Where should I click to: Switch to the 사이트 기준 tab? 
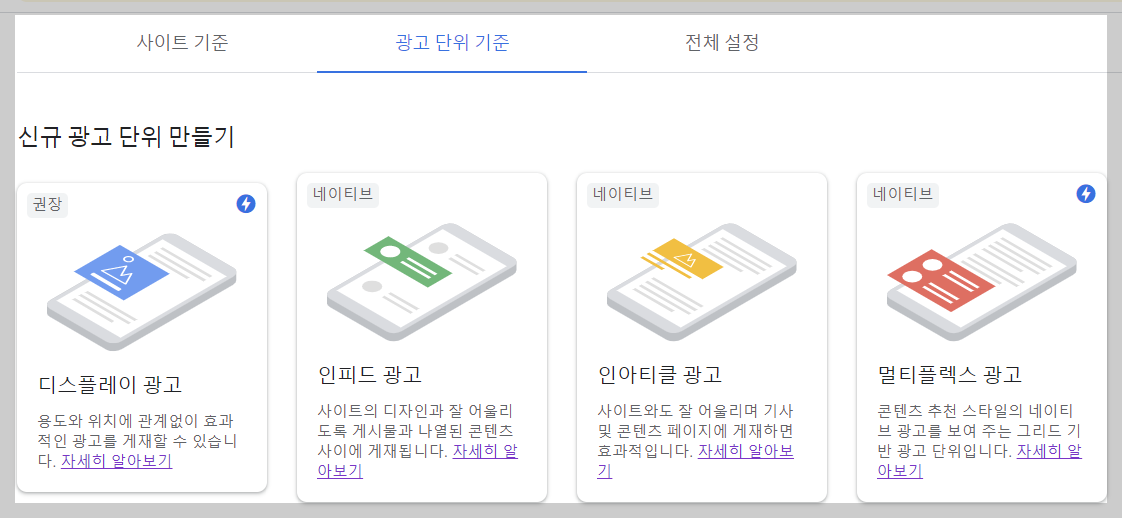182,43
